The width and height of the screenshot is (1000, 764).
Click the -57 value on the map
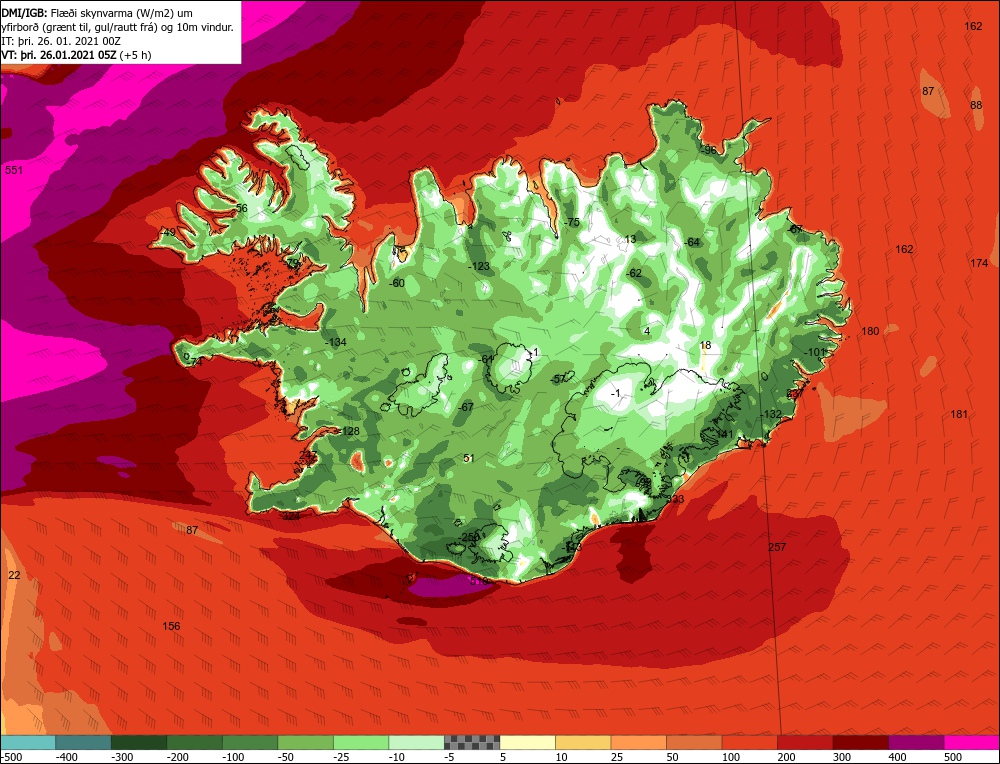[x=558, y=379]
